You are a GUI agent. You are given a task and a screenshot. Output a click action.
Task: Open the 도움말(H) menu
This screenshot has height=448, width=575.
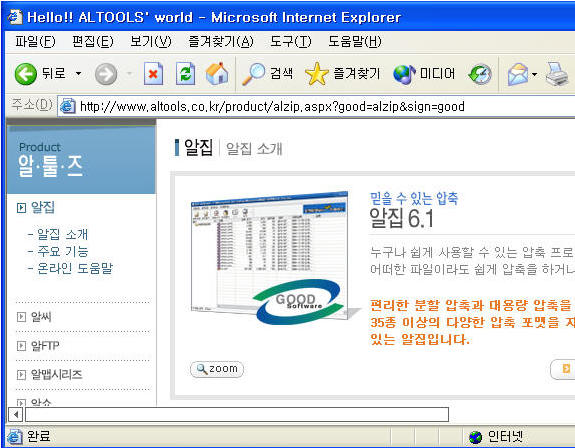click(355, 41)
